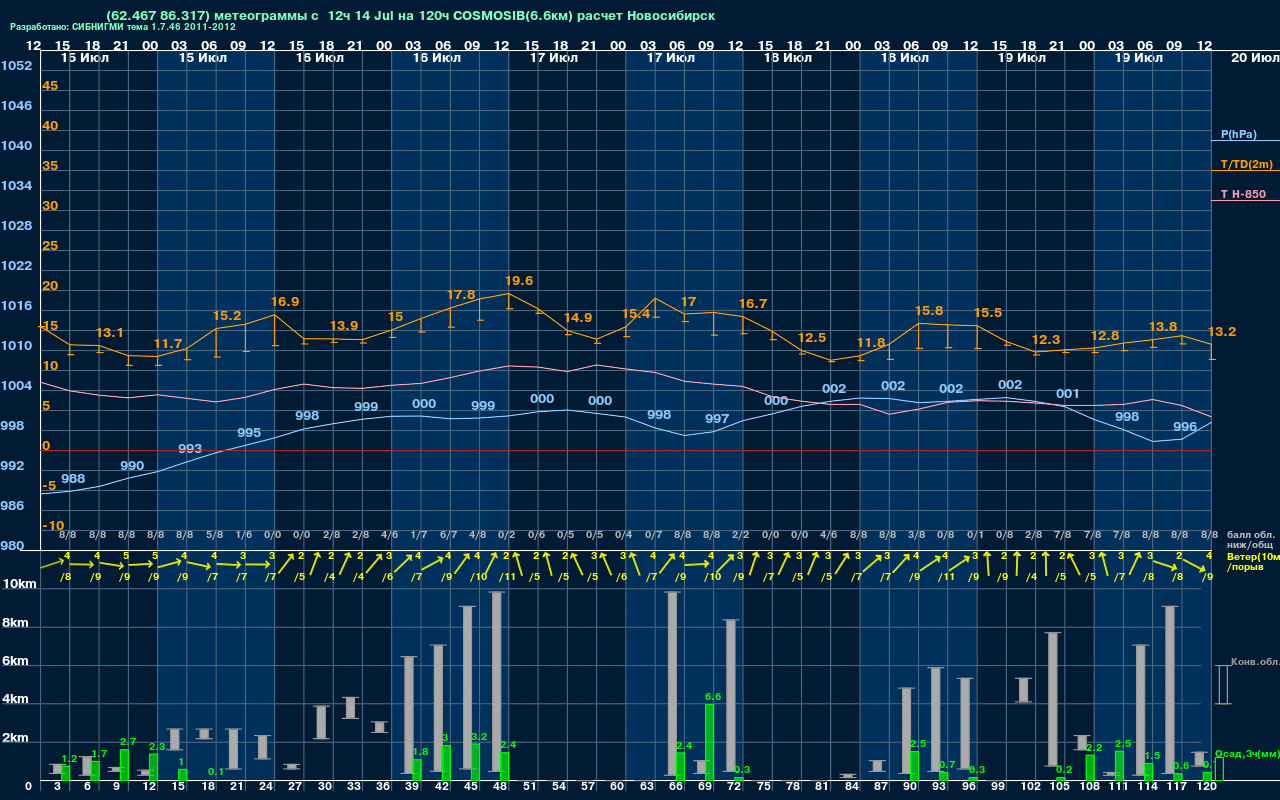Click the tall green precipitation bar at hour 69
This screenshot has height=800, width=1280.
[709, 741]
